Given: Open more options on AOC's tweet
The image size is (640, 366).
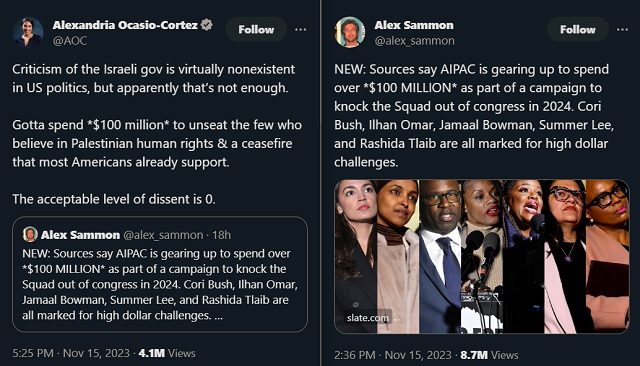Looking at the screenshot, I should coord(300,29).
